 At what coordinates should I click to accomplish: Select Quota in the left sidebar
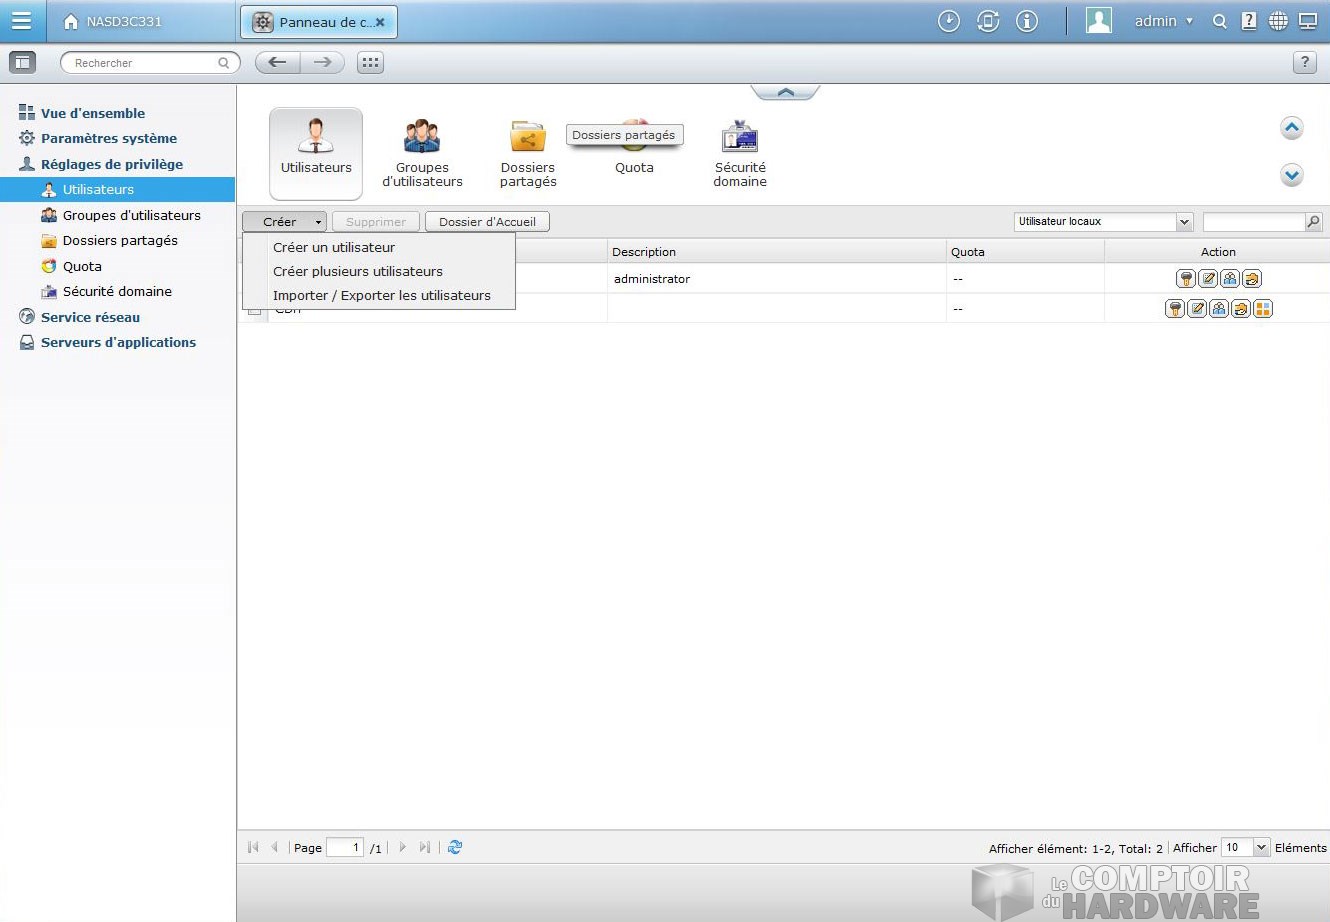tap(82, 266)
